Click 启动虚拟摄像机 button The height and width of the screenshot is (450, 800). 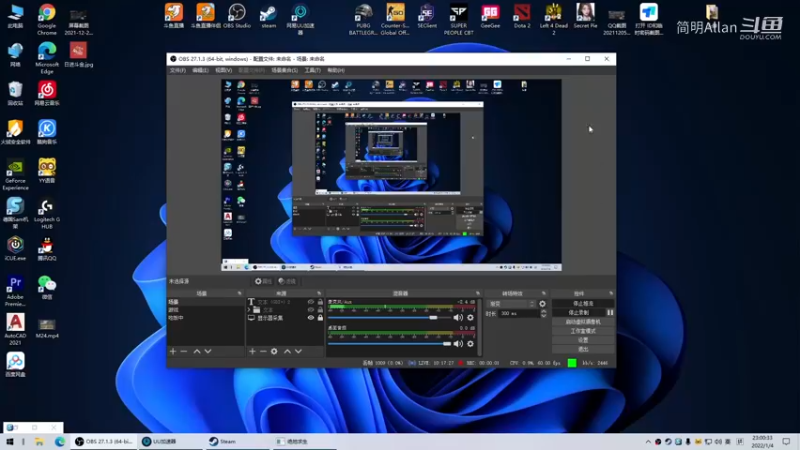point(583,322)
